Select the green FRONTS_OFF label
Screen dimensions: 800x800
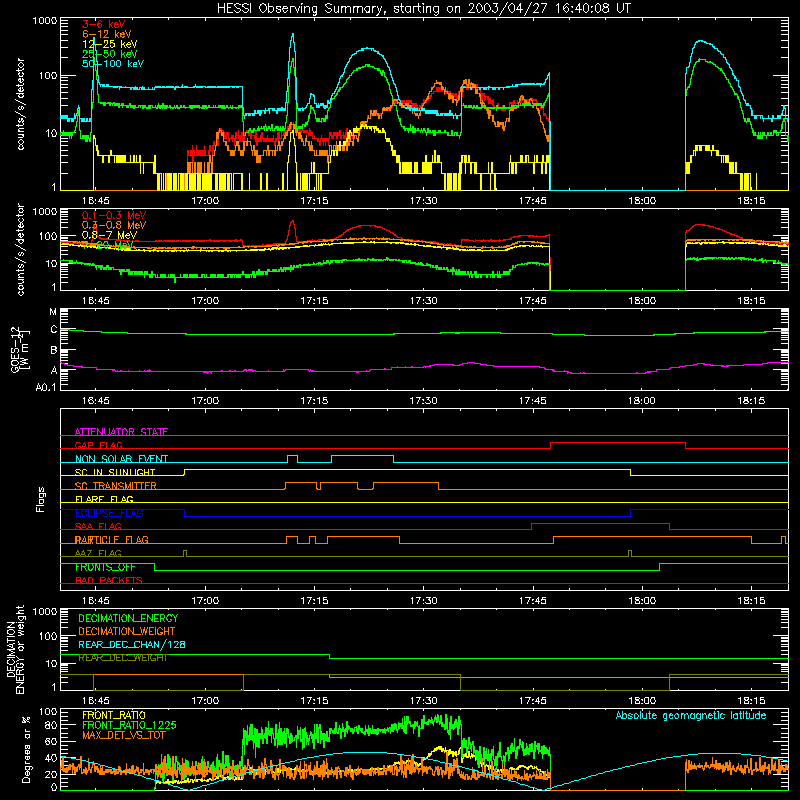[105, 567]
